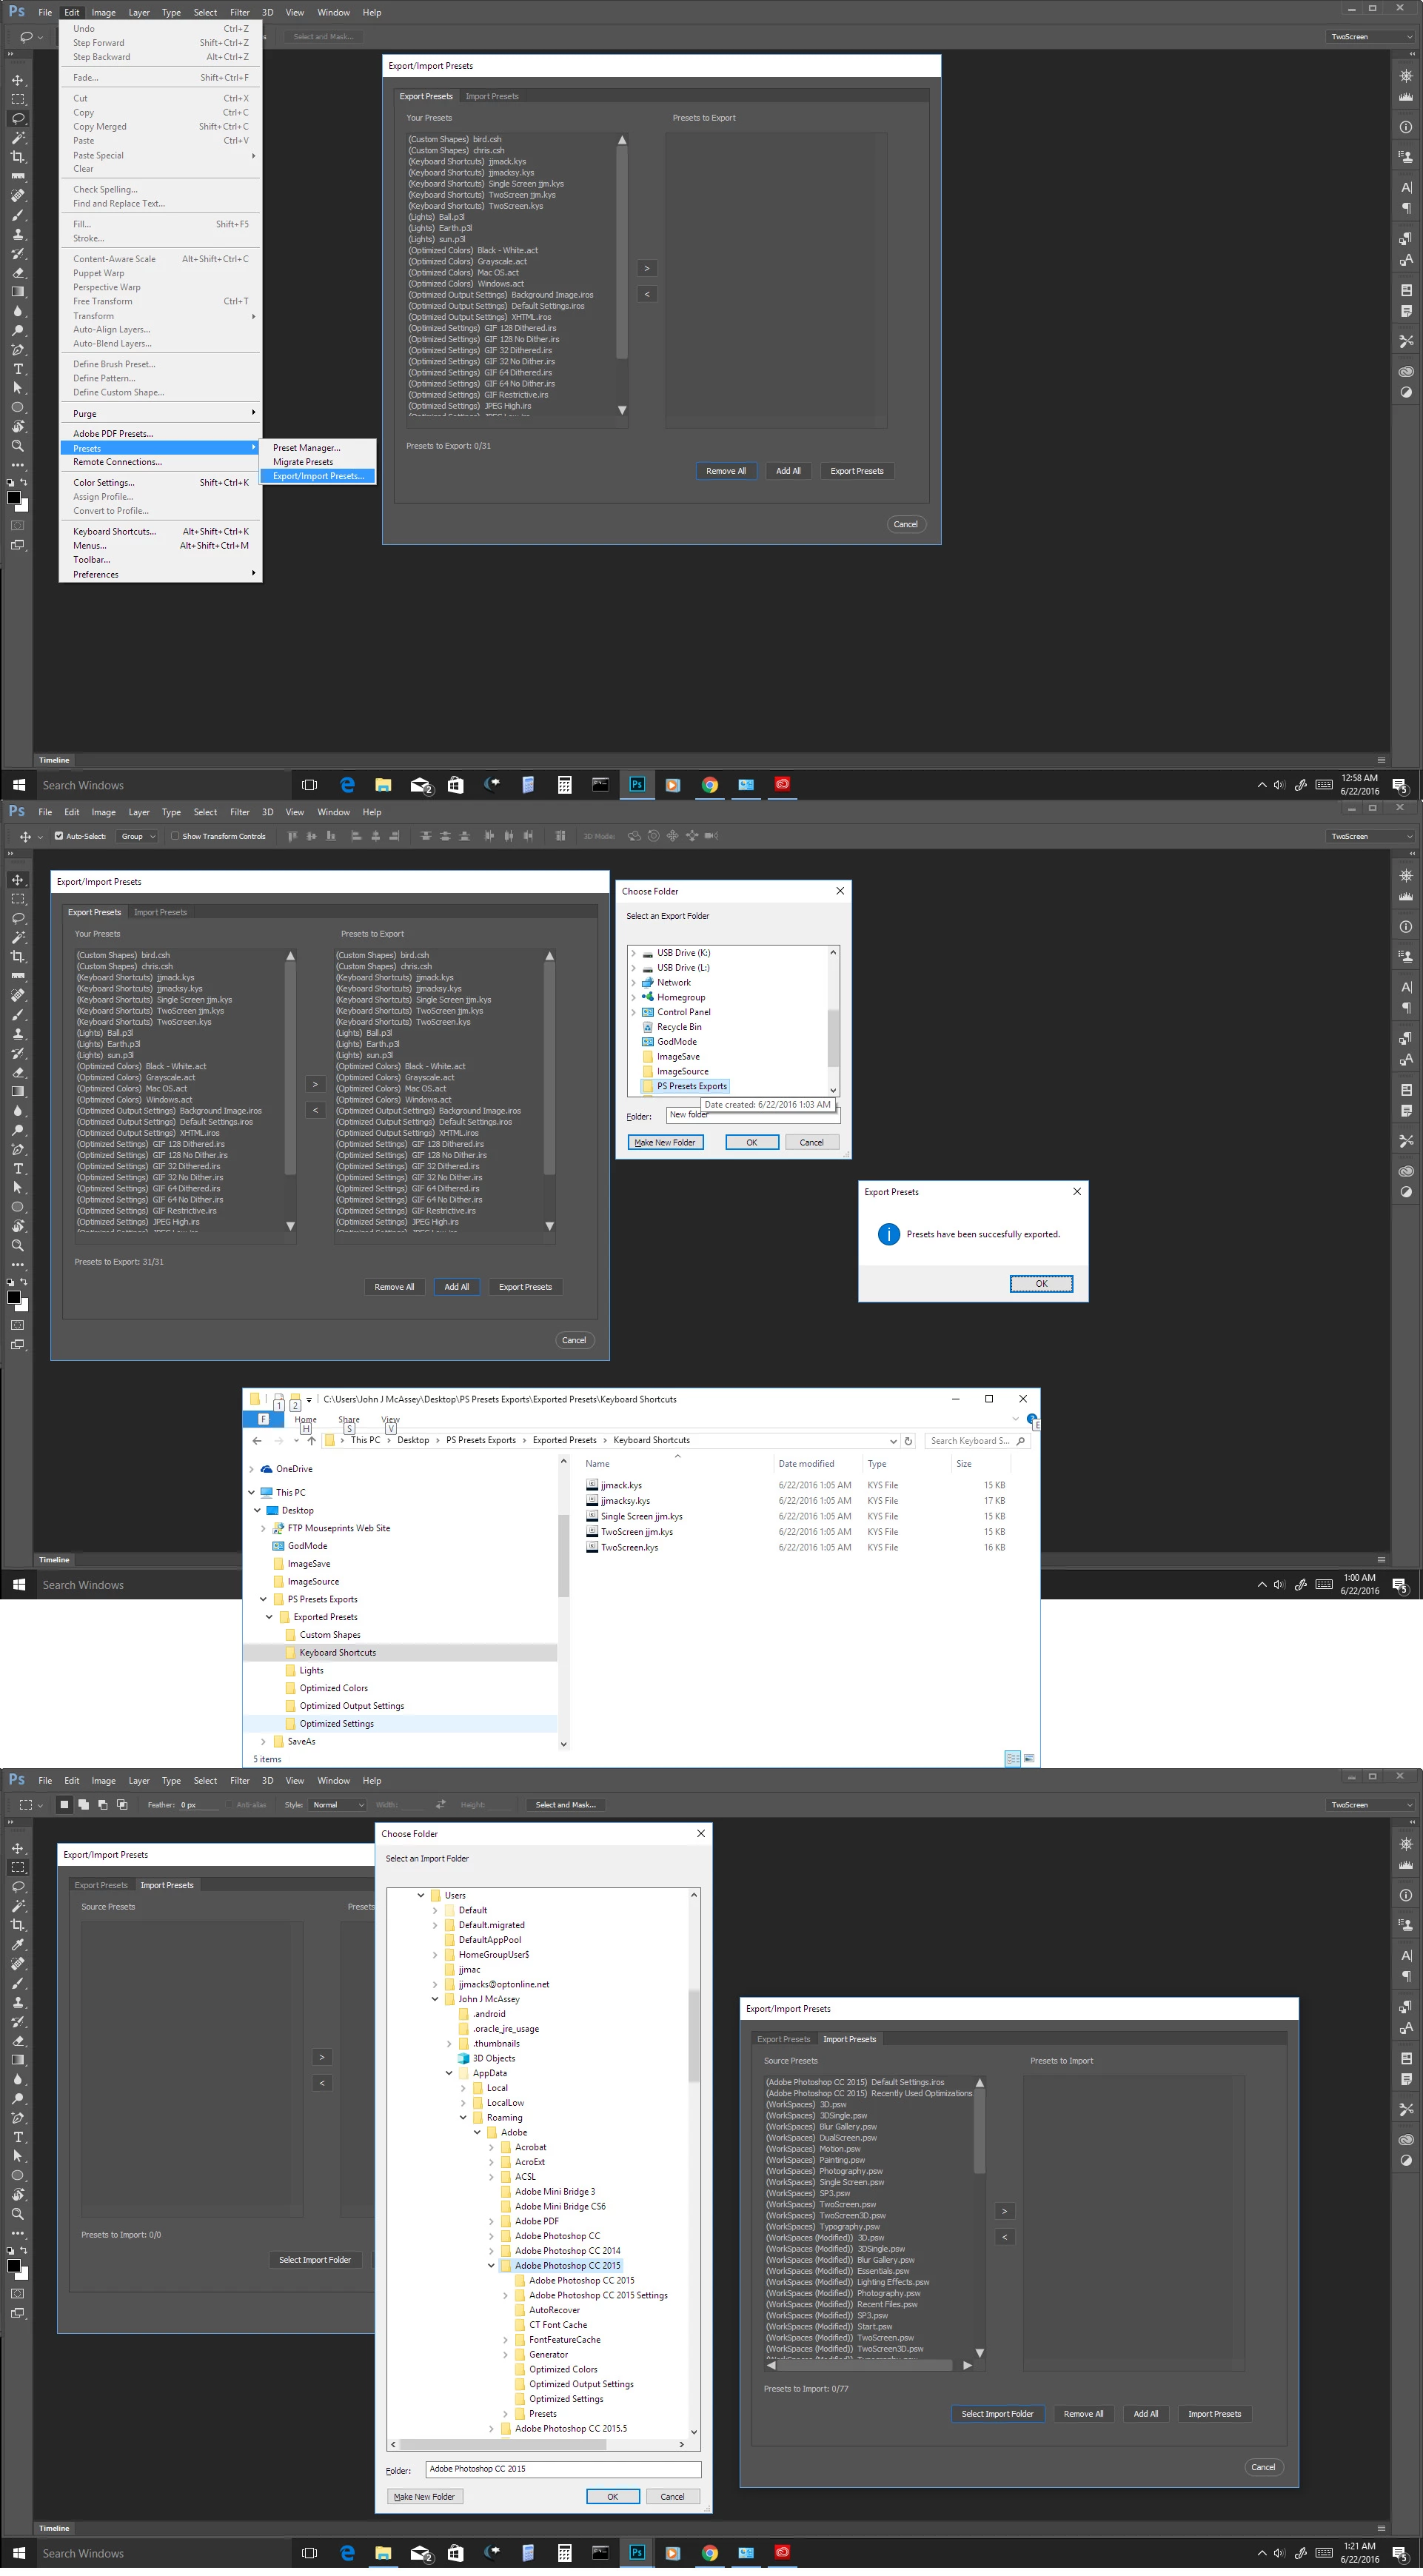
Task: Click the swap width and height icon
Action: coord(441,1805)
